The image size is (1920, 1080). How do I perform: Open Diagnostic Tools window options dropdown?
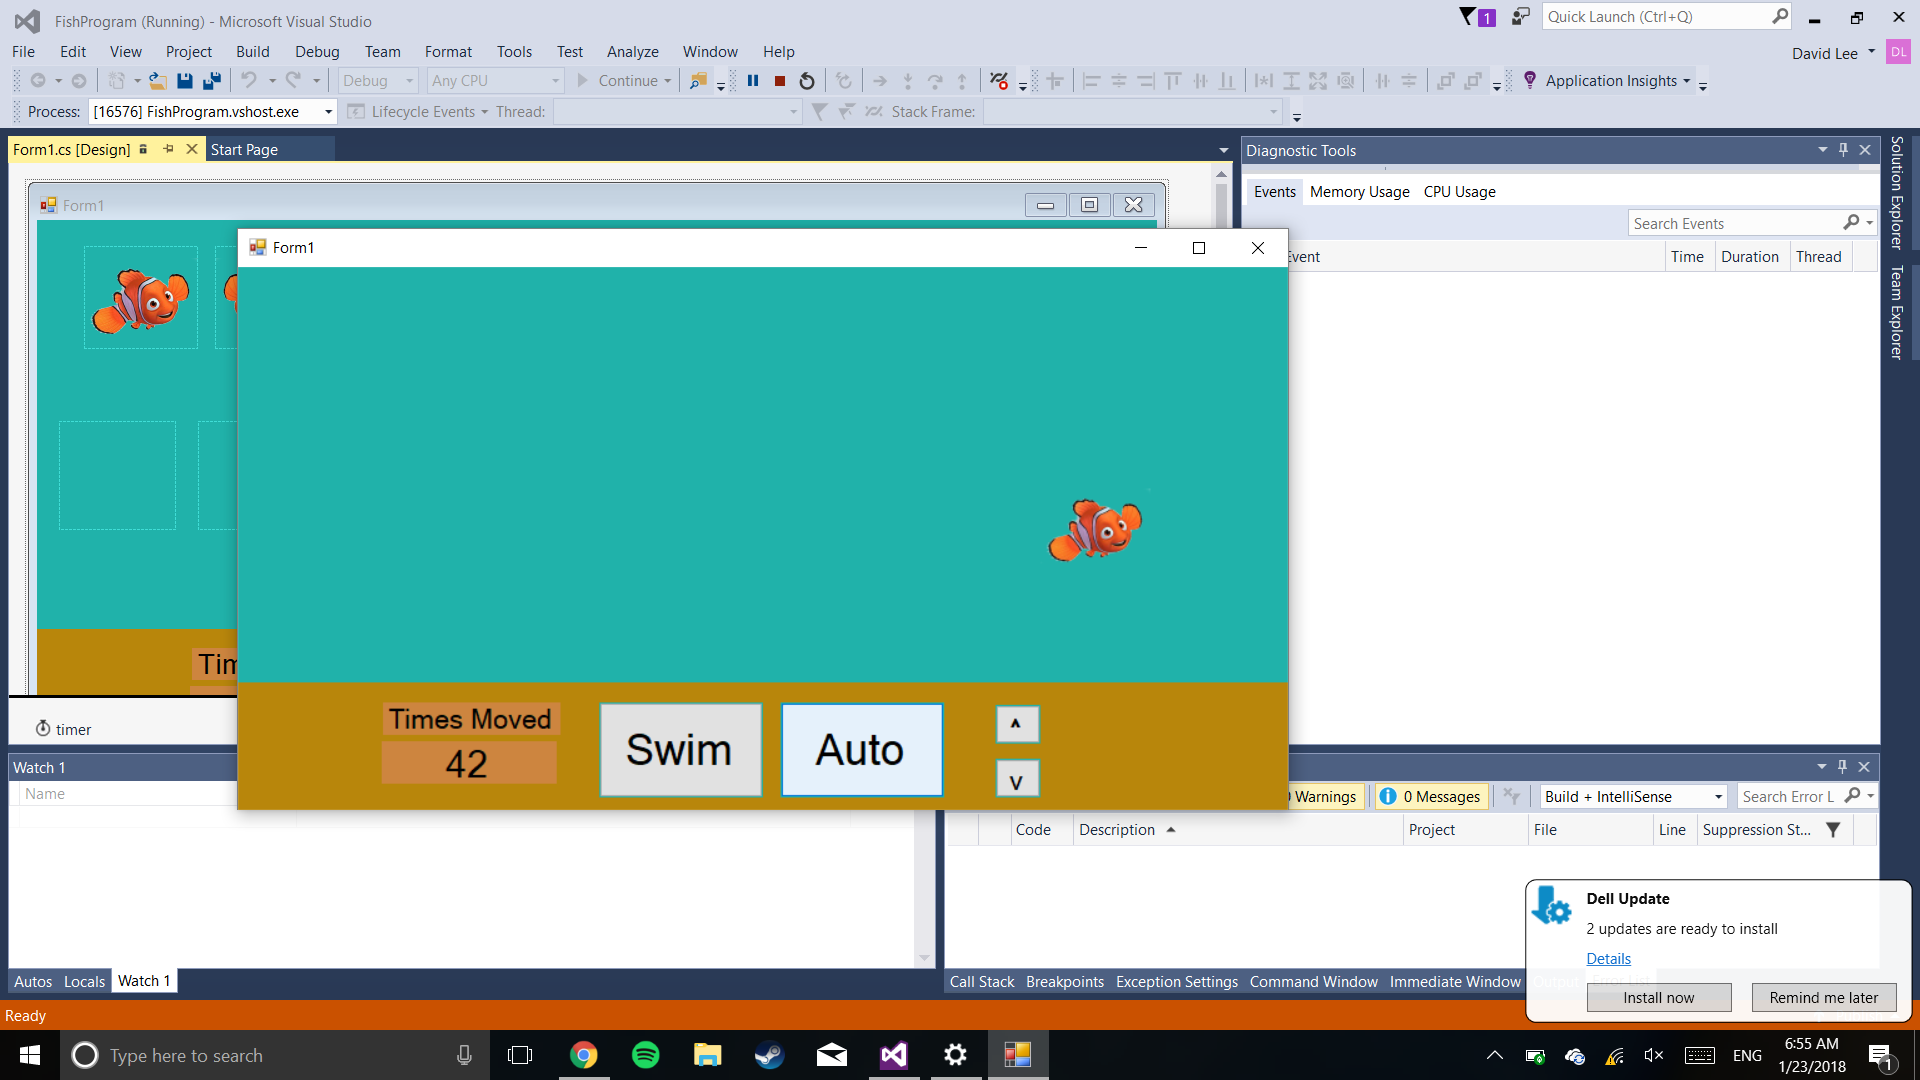click(x=1822, y=150)
